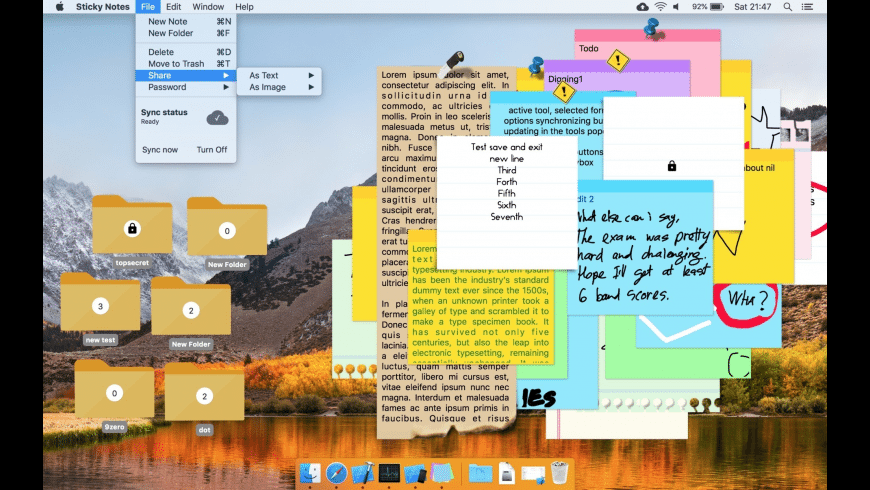Viewport: 870px width, 490px height.
Task: Click the red circled Wha? drawing
Action: (747, 304)
